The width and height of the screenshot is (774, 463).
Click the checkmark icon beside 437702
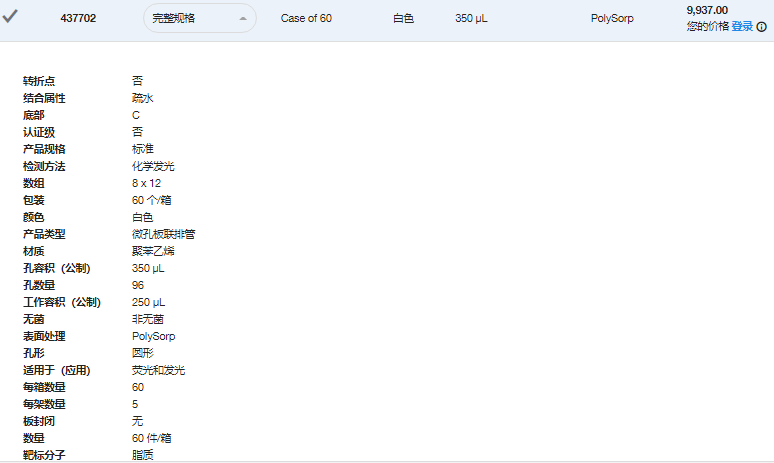pos(10,16)
